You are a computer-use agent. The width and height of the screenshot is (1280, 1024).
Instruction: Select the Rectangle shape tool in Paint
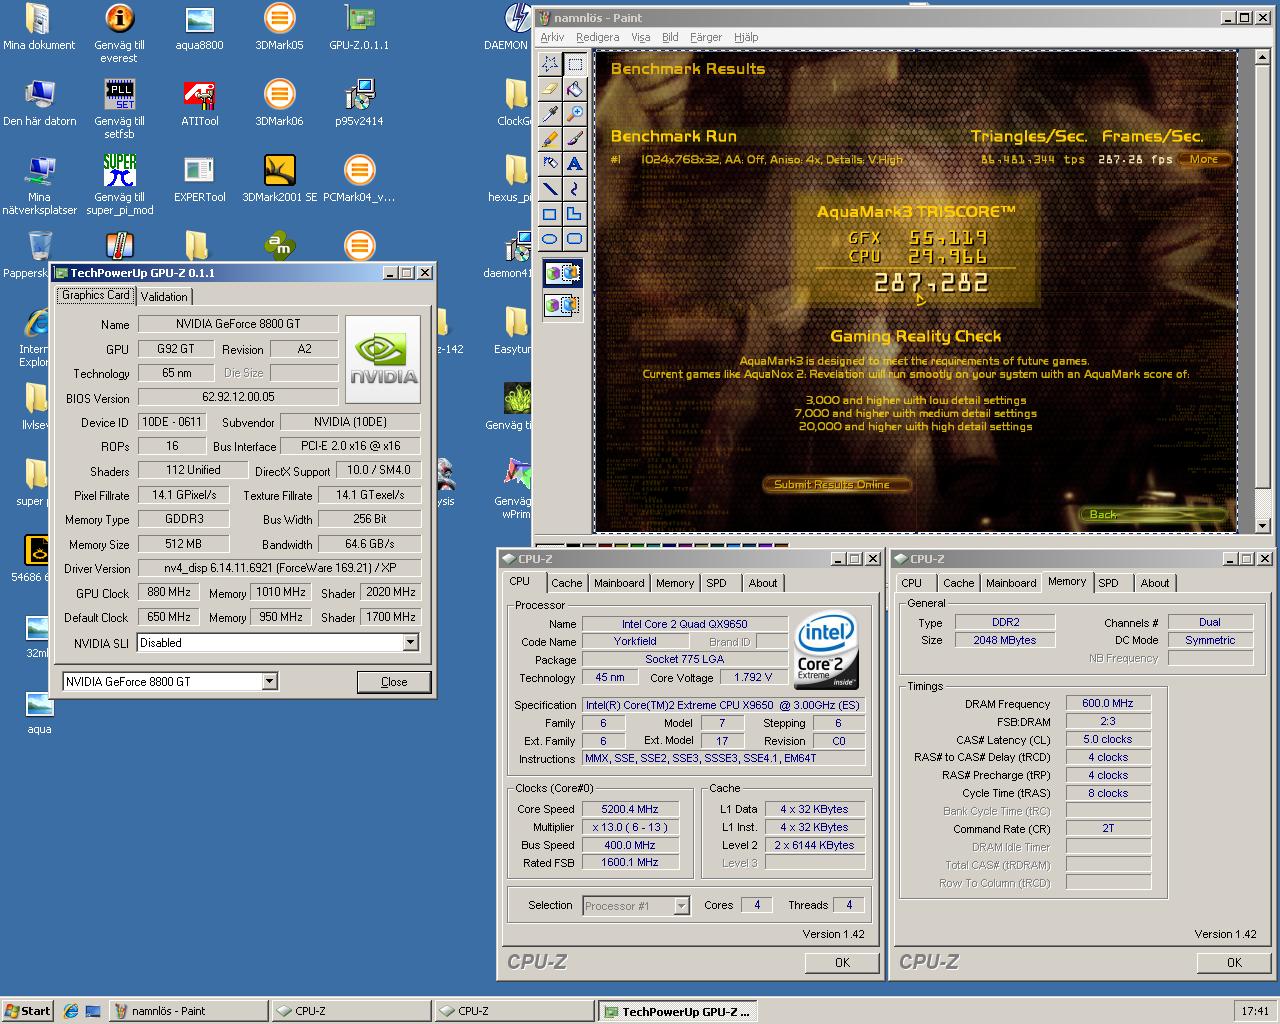pos(550,214)
